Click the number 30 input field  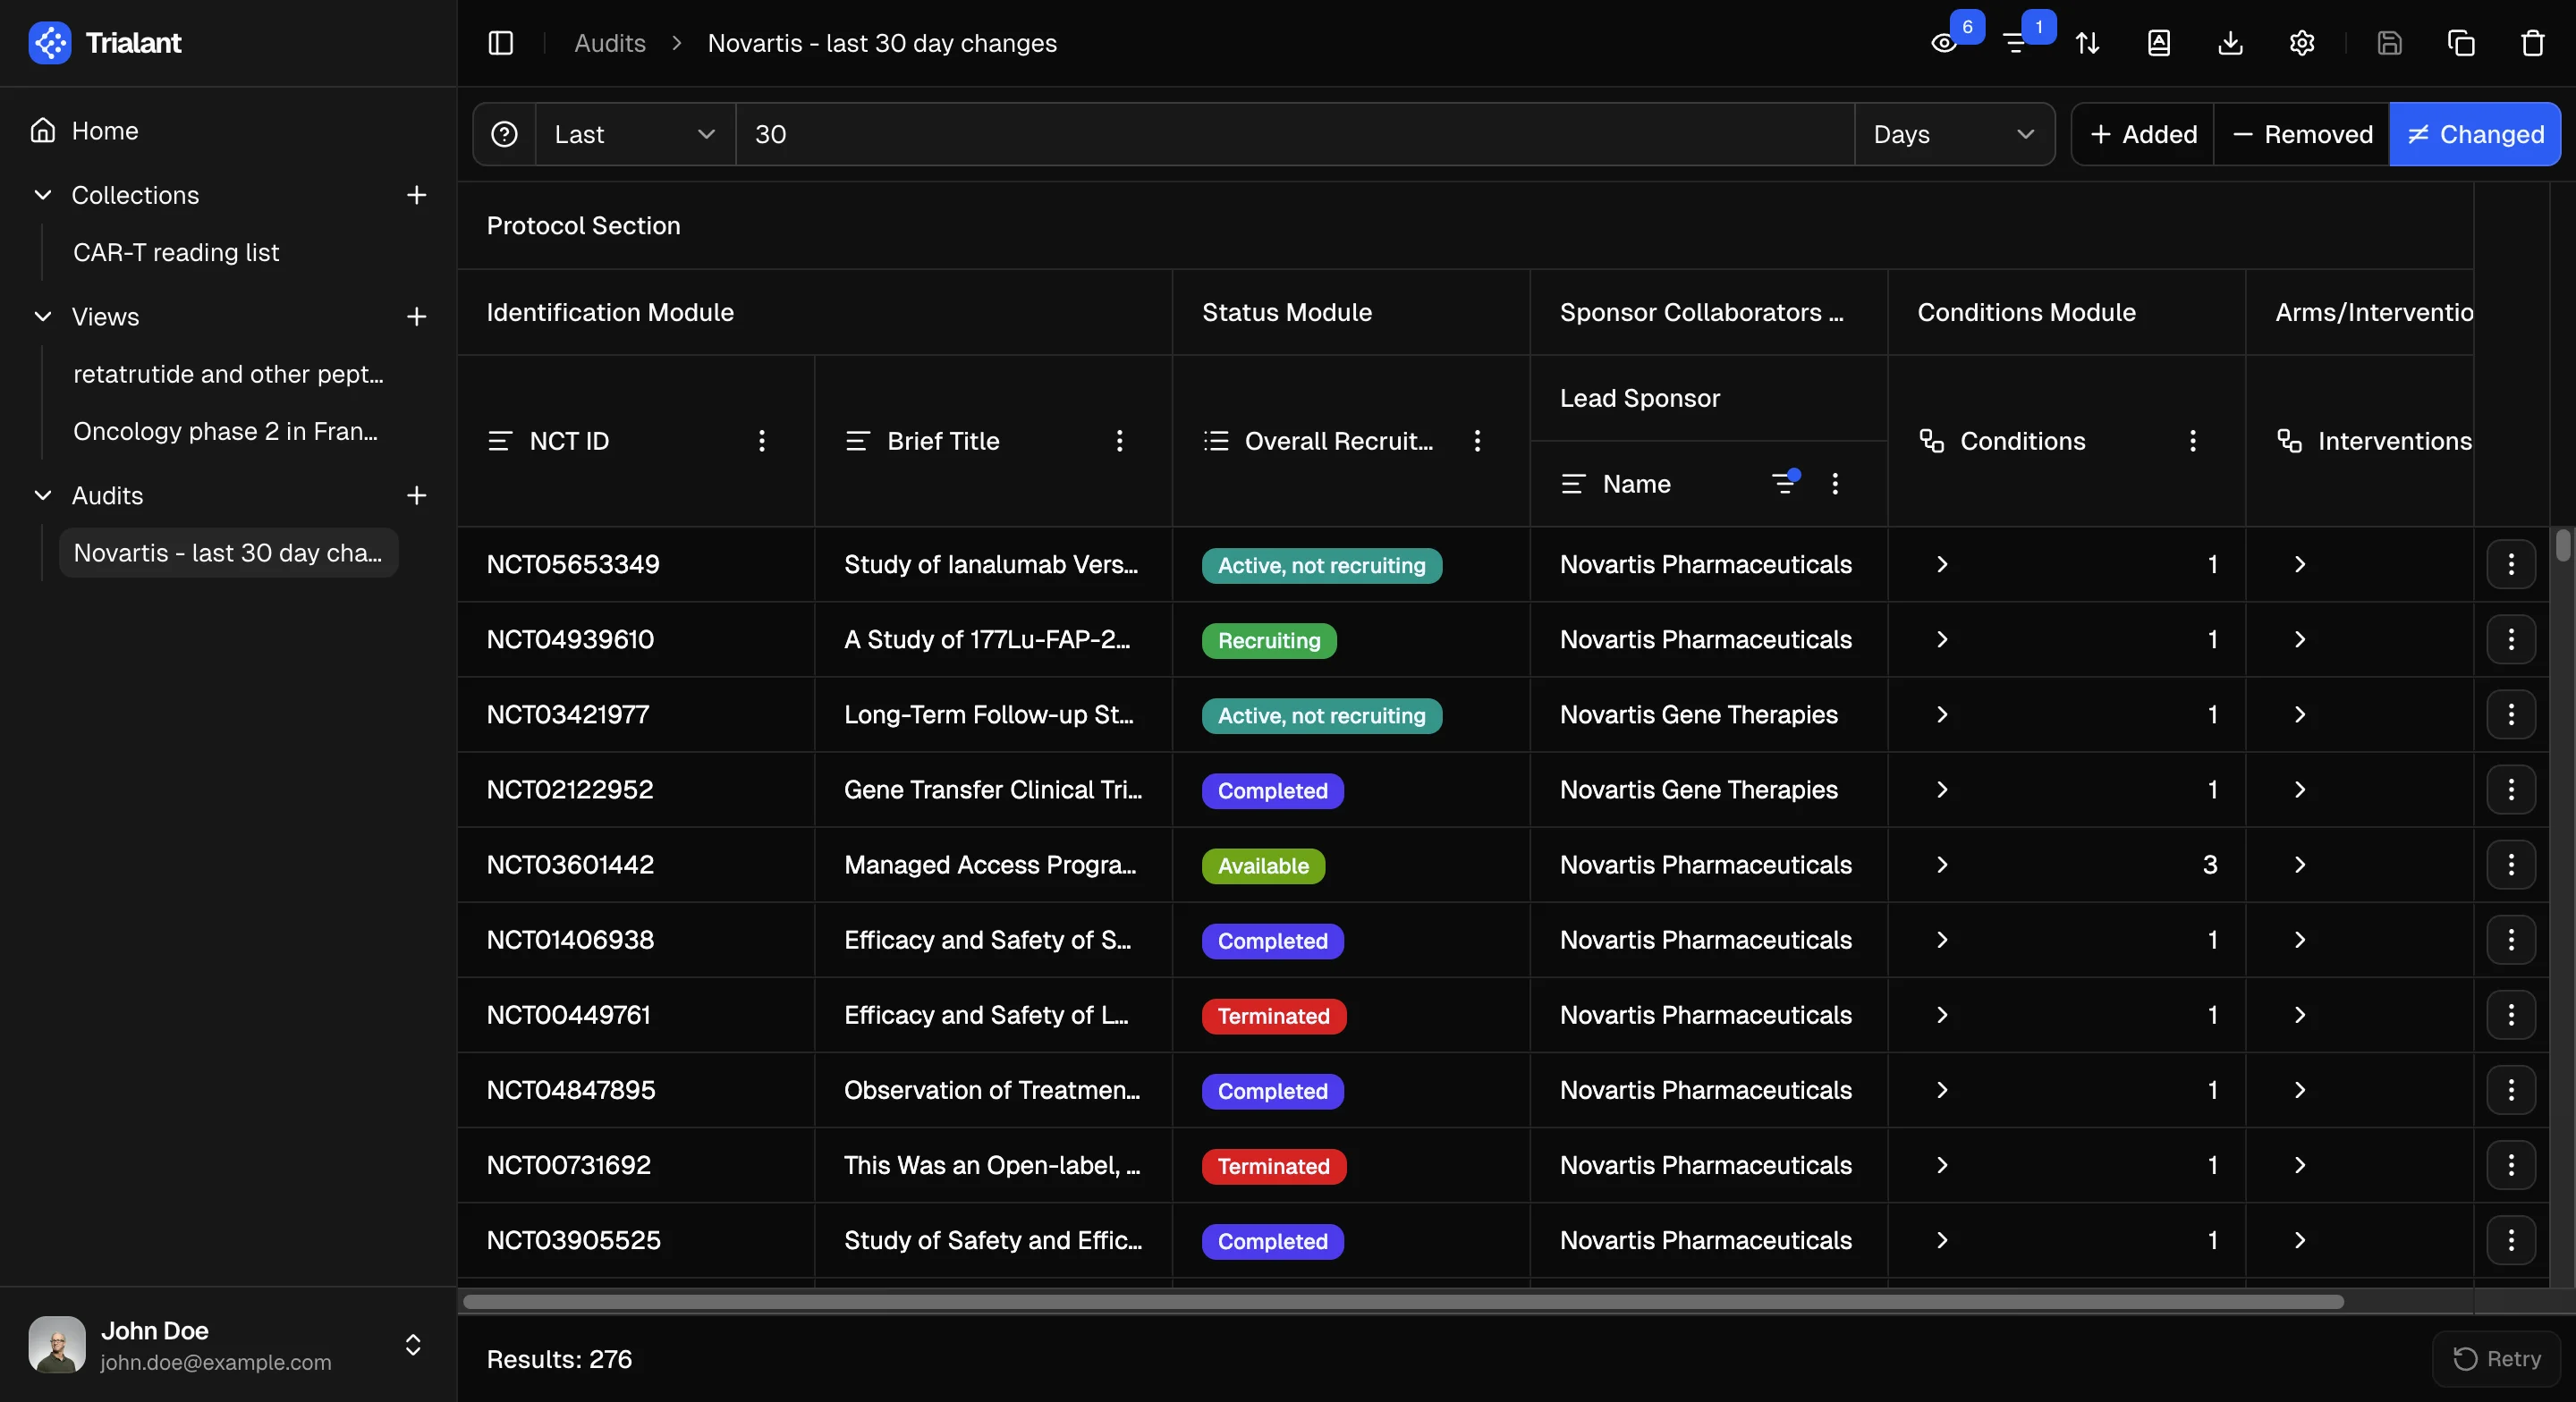click(x=1295, y=134)
